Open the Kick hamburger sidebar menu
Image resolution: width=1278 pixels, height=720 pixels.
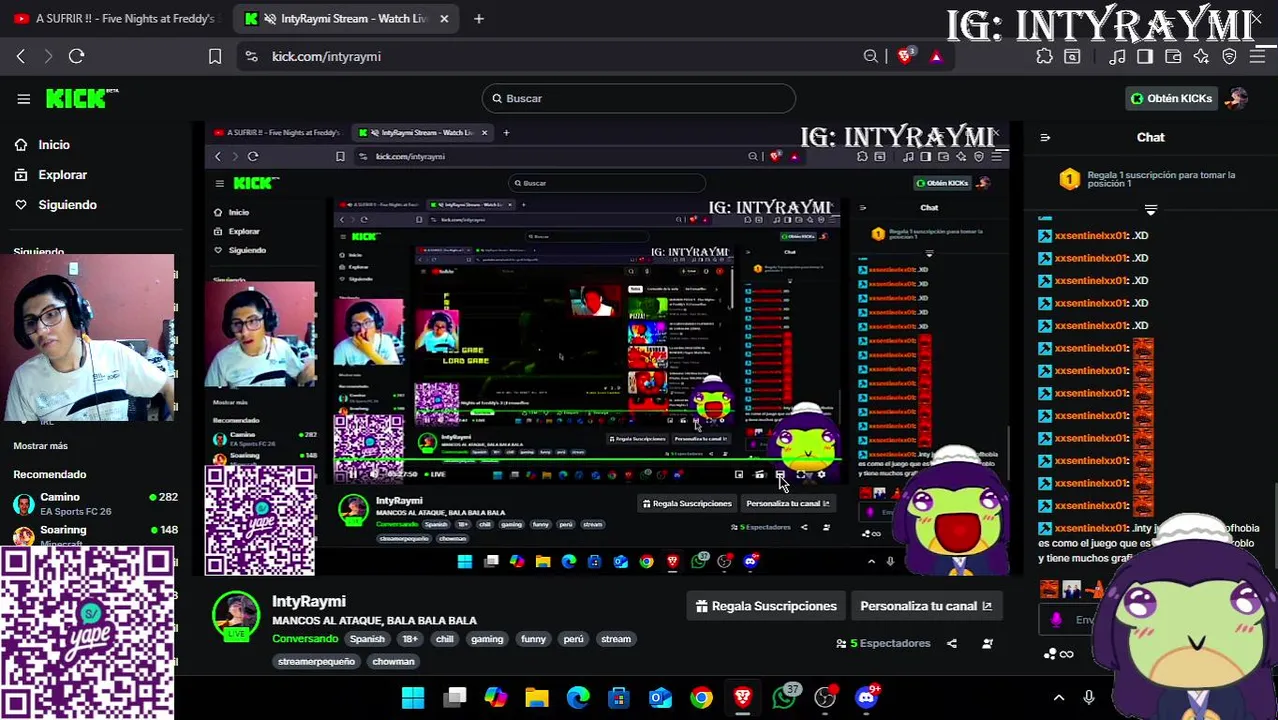[x=23, y=98]
